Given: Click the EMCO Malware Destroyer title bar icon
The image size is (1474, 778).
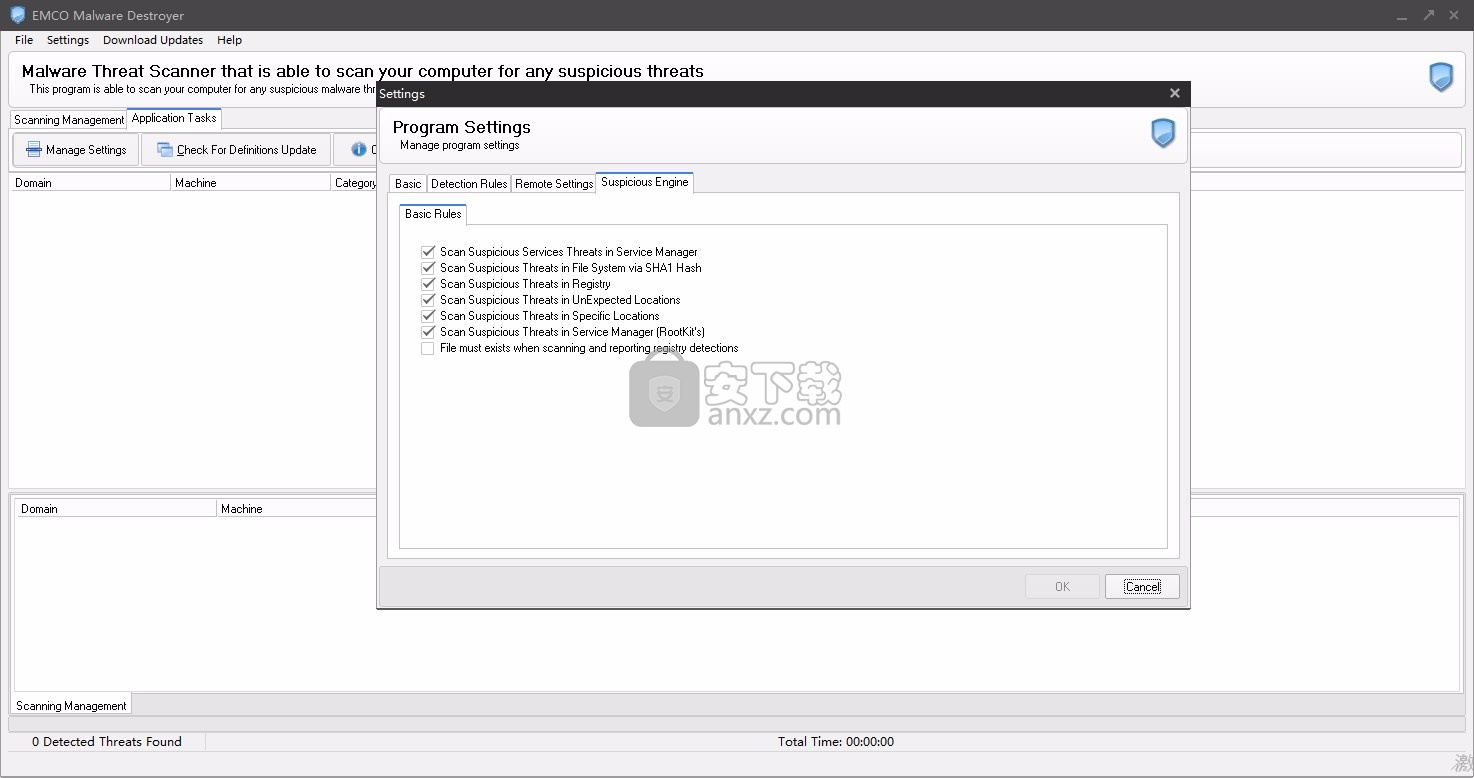Looking at the screenshot, I should click(17, 15).
